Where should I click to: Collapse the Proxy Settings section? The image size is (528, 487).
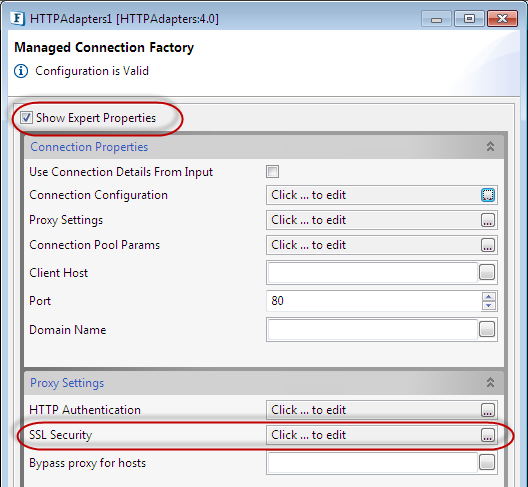coord(490,383)
